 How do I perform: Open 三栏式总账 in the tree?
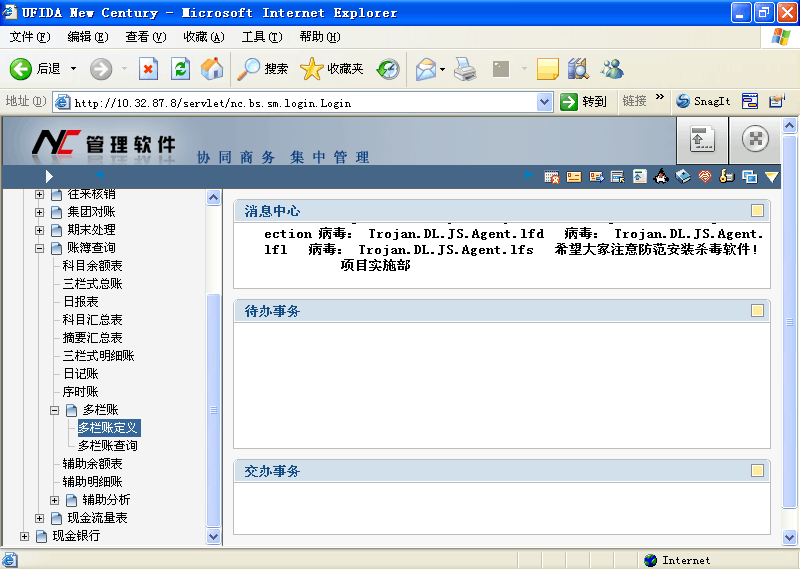92,284
